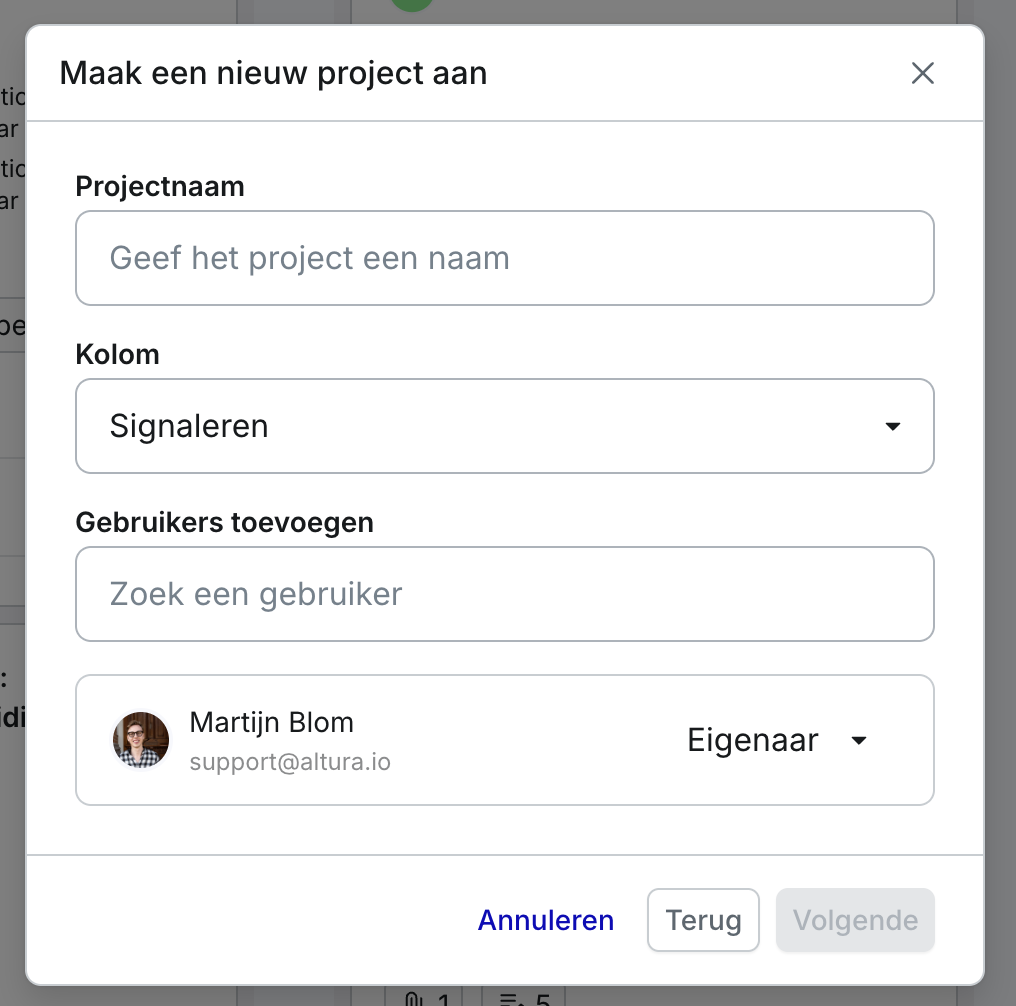This screenshot has height=1006, width=1016.
Task: Click the Gebruikers toevoegen label
Action: point(224,522)
